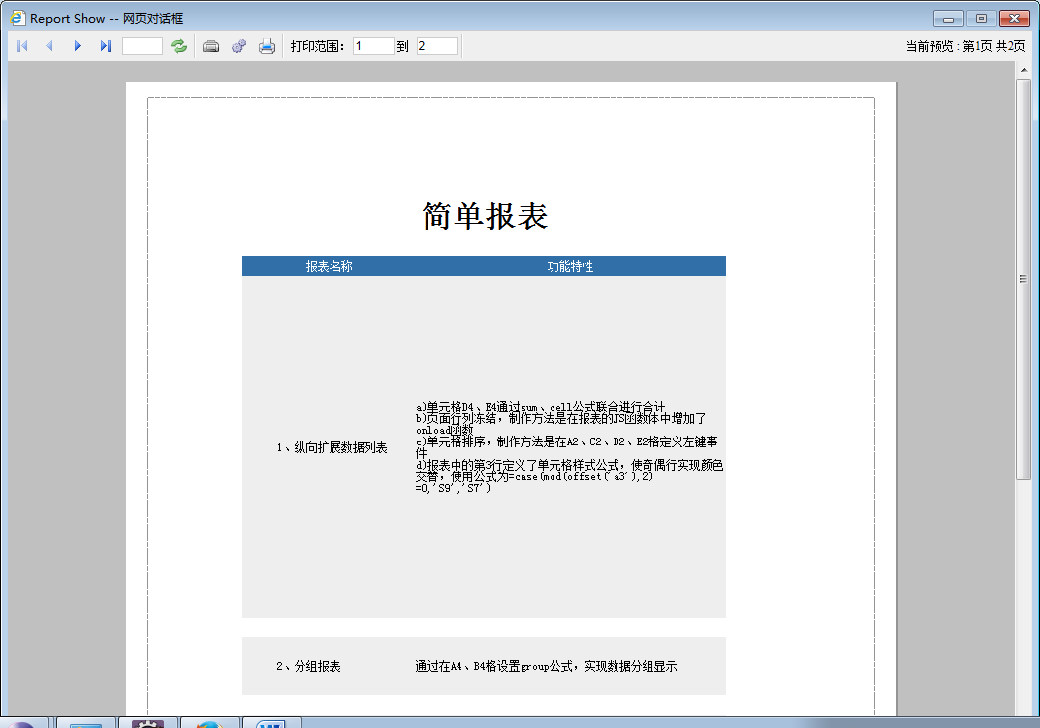Click the line c) about 单元格排序
This screenshot has height=728, width=1040.
pyautogui.click(x=566, y=447)
